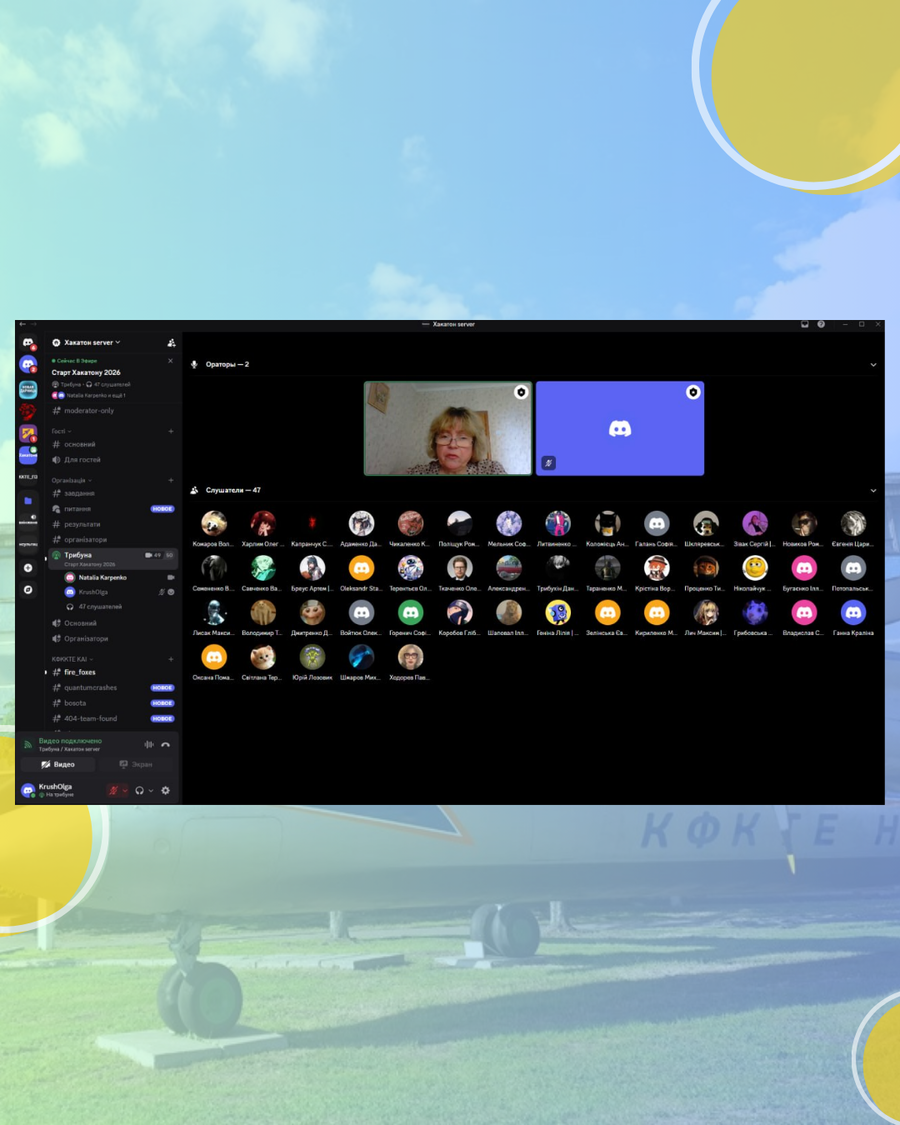The height and width of the screenshot is (1125, 900).
Task: Open direct messages Discord home icon
Action: coord(28,343)
